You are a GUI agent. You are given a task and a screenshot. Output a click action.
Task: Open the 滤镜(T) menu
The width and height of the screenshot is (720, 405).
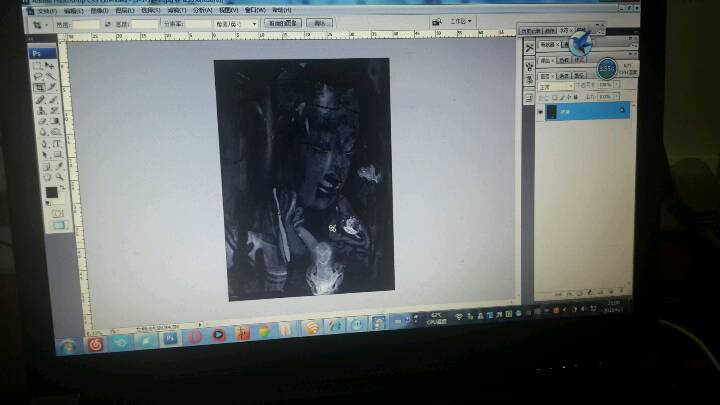(177, 10)
